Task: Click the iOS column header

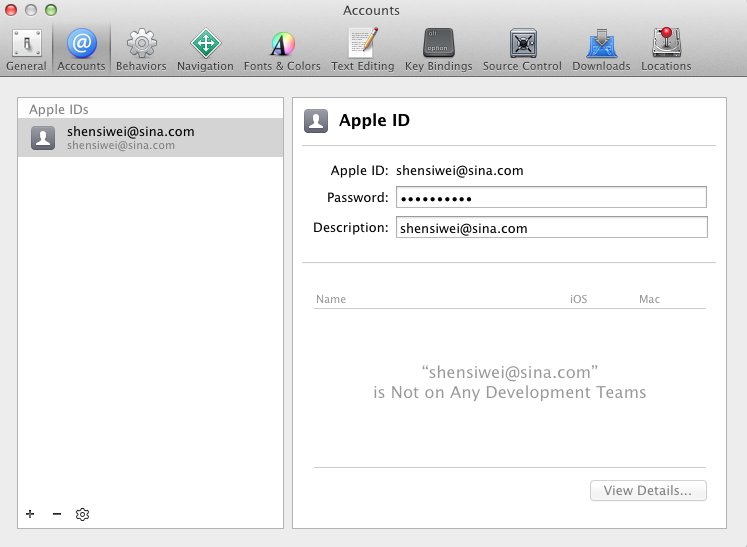Action: 578,299
